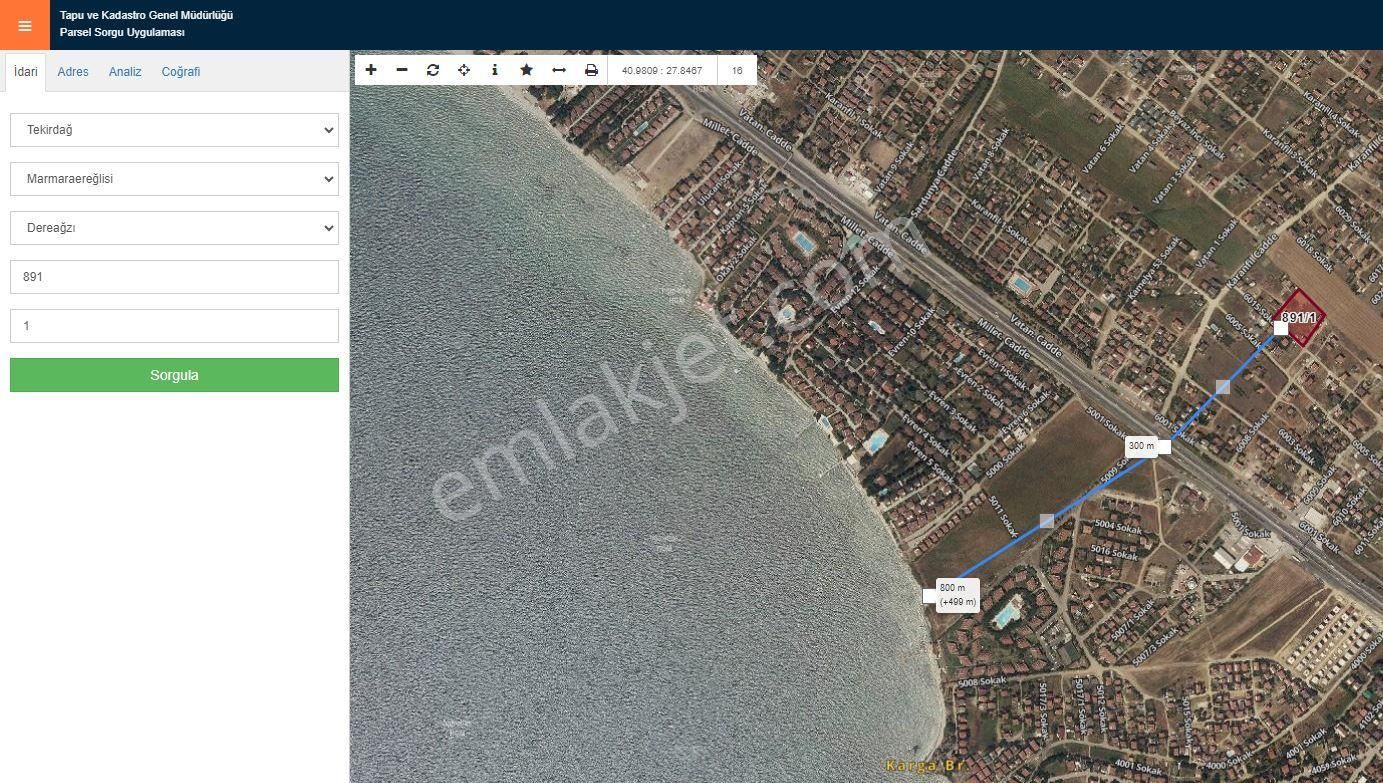This screenshot has width=1383, height=783.
Task: Zoom in with the plus tool
Action: coord(371,70)
